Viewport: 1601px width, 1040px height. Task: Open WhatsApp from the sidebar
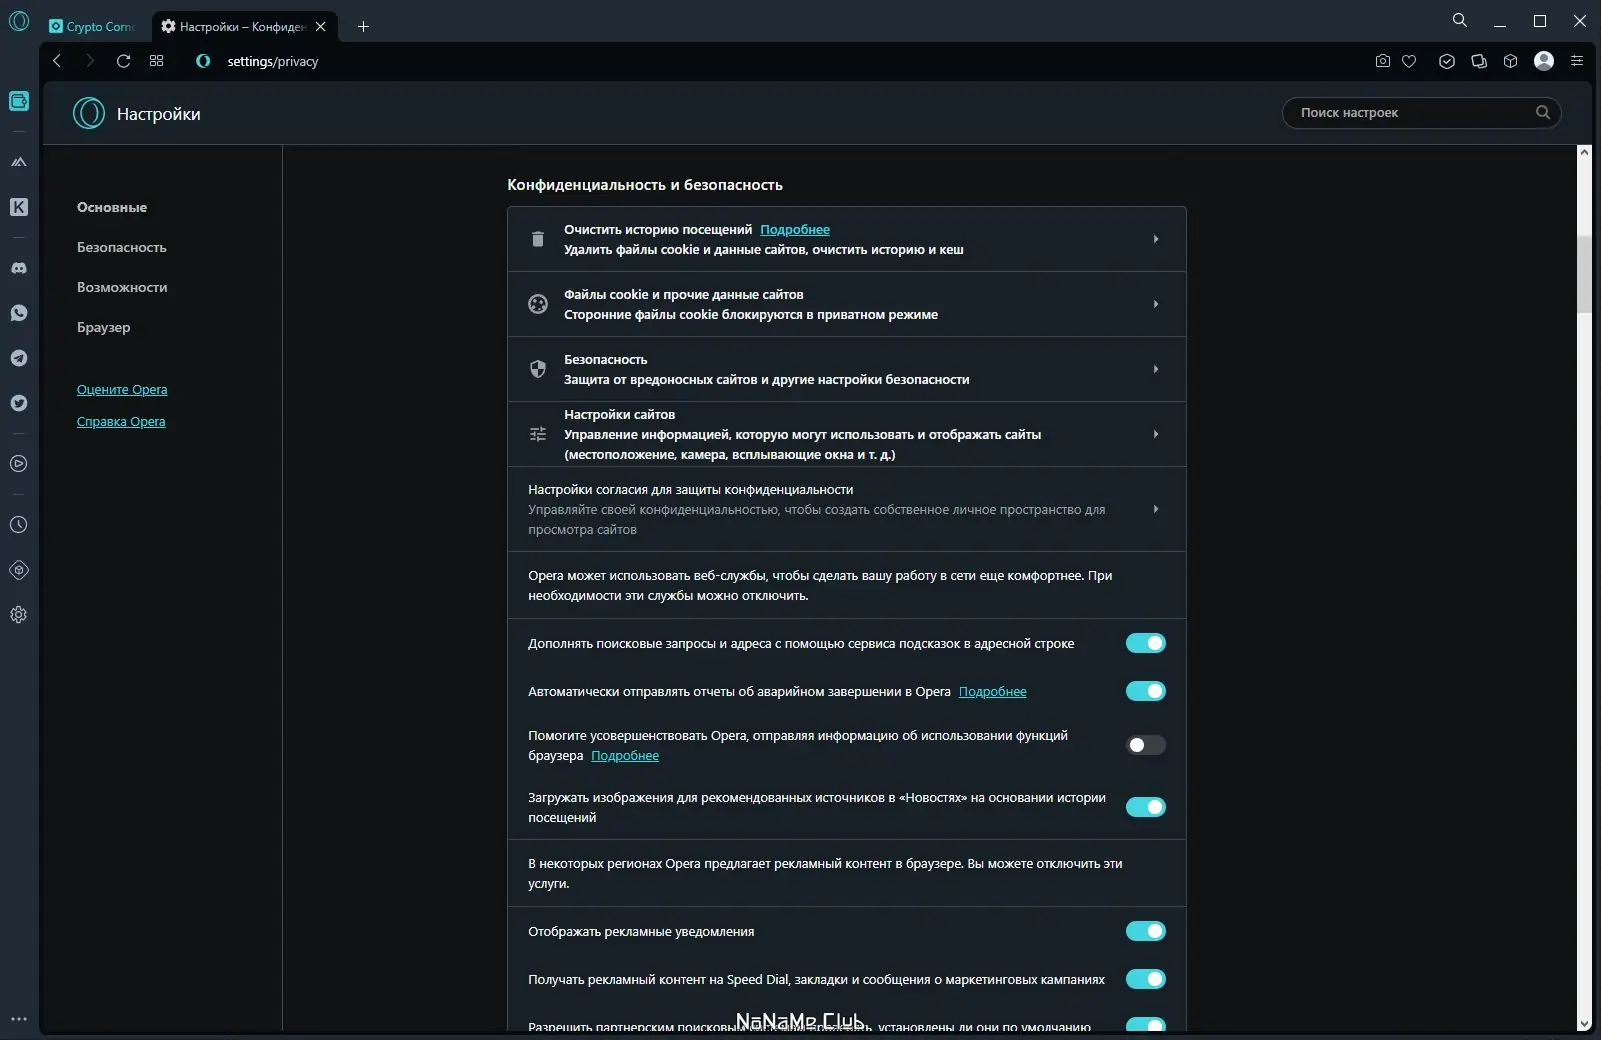click(19, 313)
